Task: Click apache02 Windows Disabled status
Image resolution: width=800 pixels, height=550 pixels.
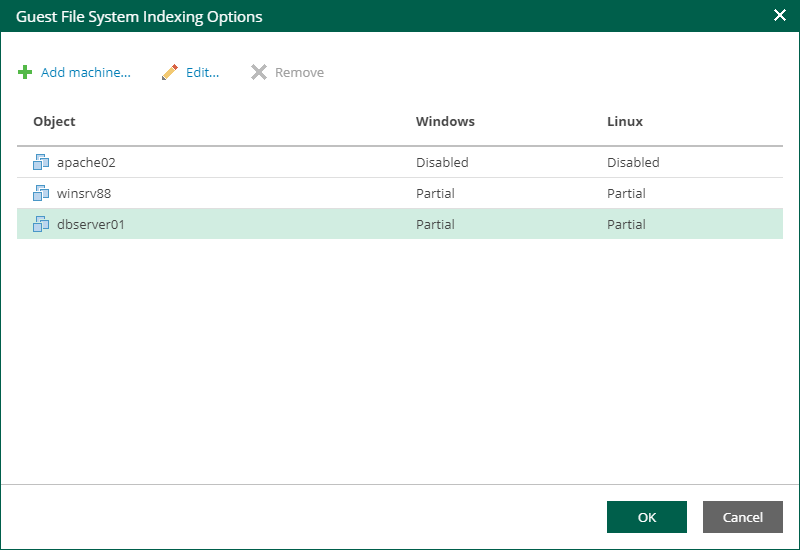Action: [x=442, y=162]
